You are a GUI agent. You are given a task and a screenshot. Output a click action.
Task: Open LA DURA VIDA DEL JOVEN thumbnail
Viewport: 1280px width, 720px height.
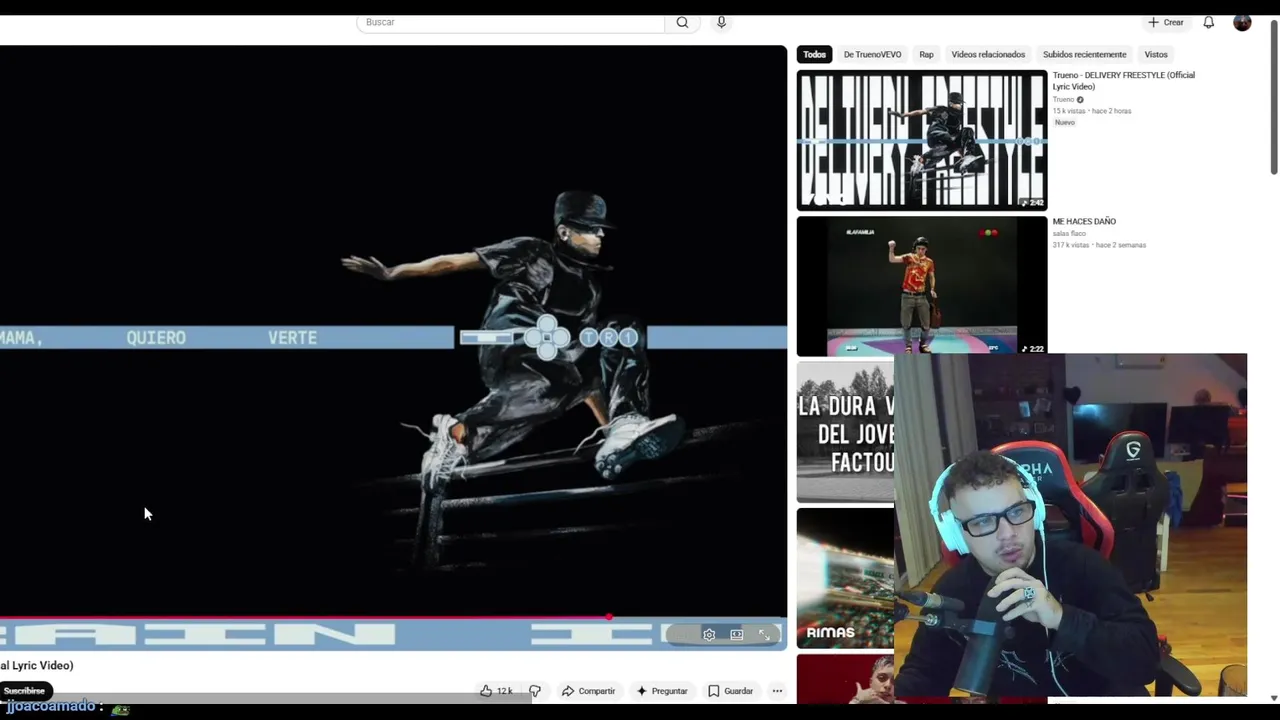click(845, 432)
